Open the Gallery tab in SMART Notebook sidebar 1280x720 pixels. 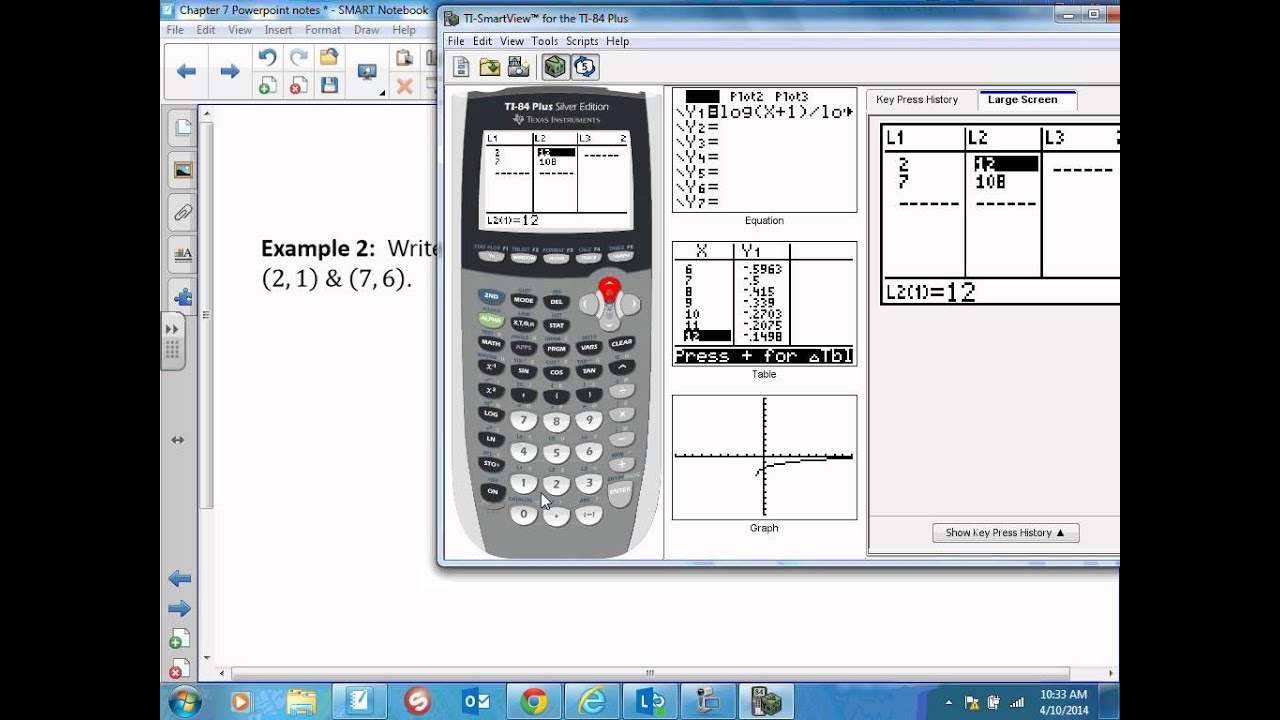point(183,170)
